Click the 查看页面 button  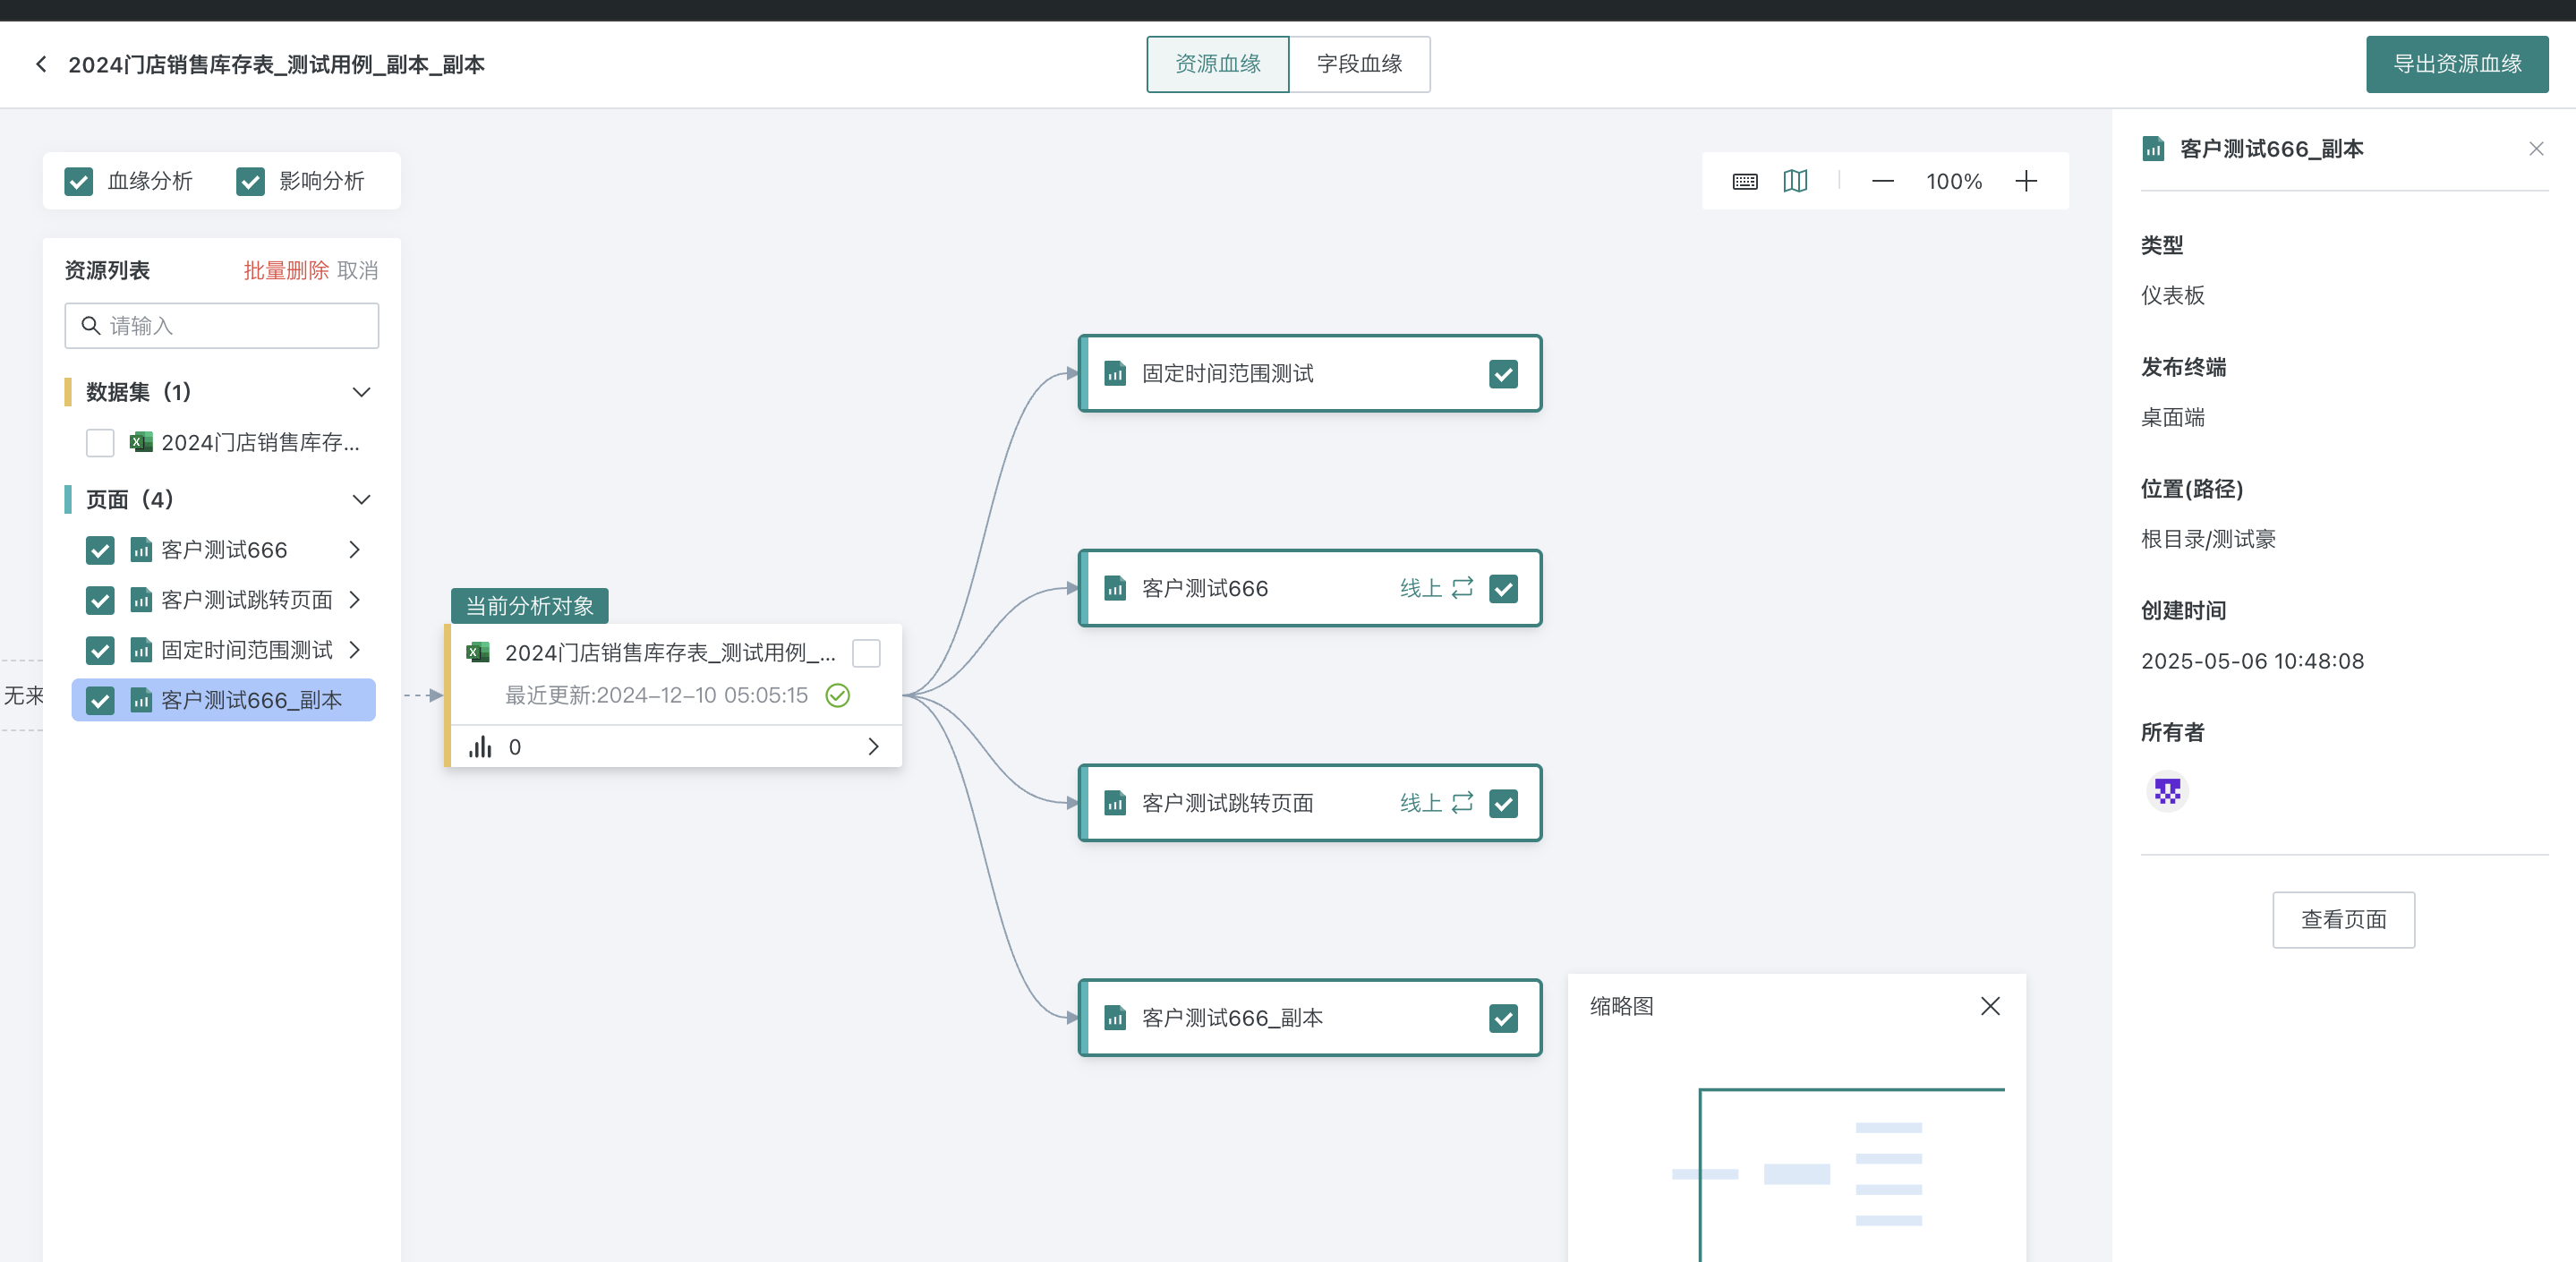tap(2343, 919)
